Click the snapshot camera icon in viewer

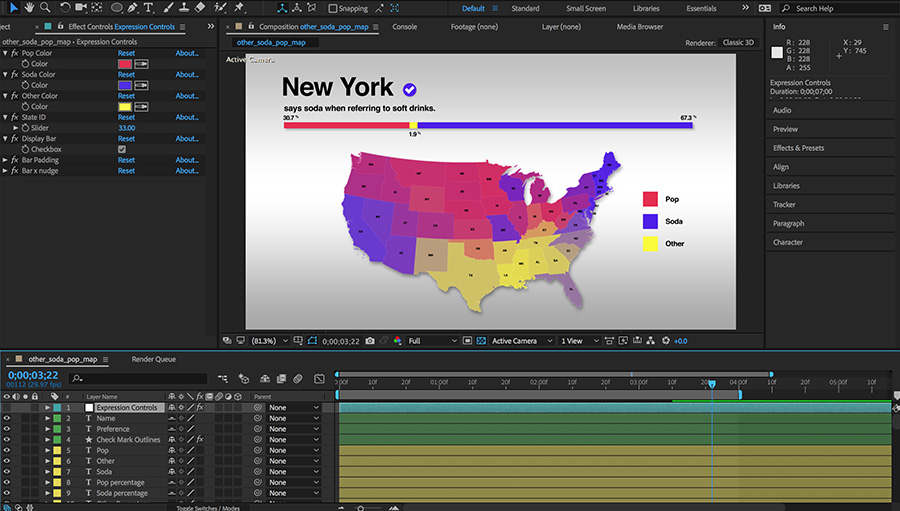(x=370, y=341)
